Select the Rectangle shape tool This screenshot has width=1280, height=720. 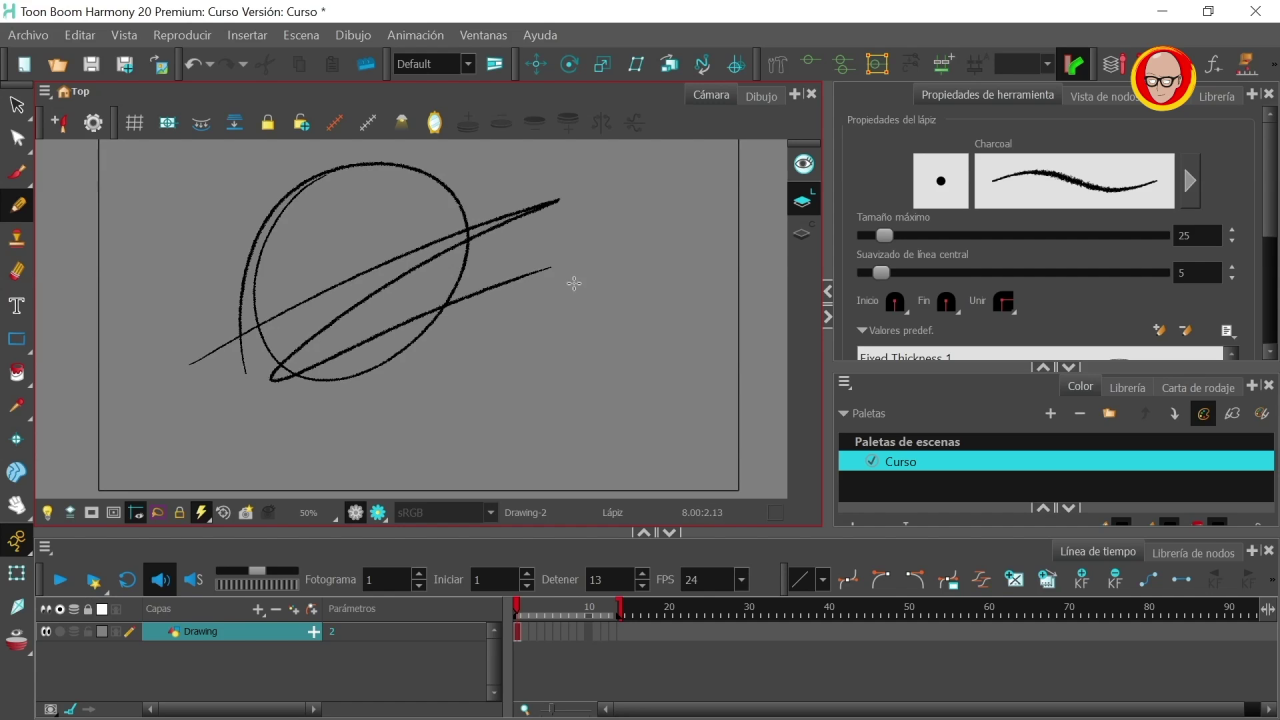tap(17, 339)
